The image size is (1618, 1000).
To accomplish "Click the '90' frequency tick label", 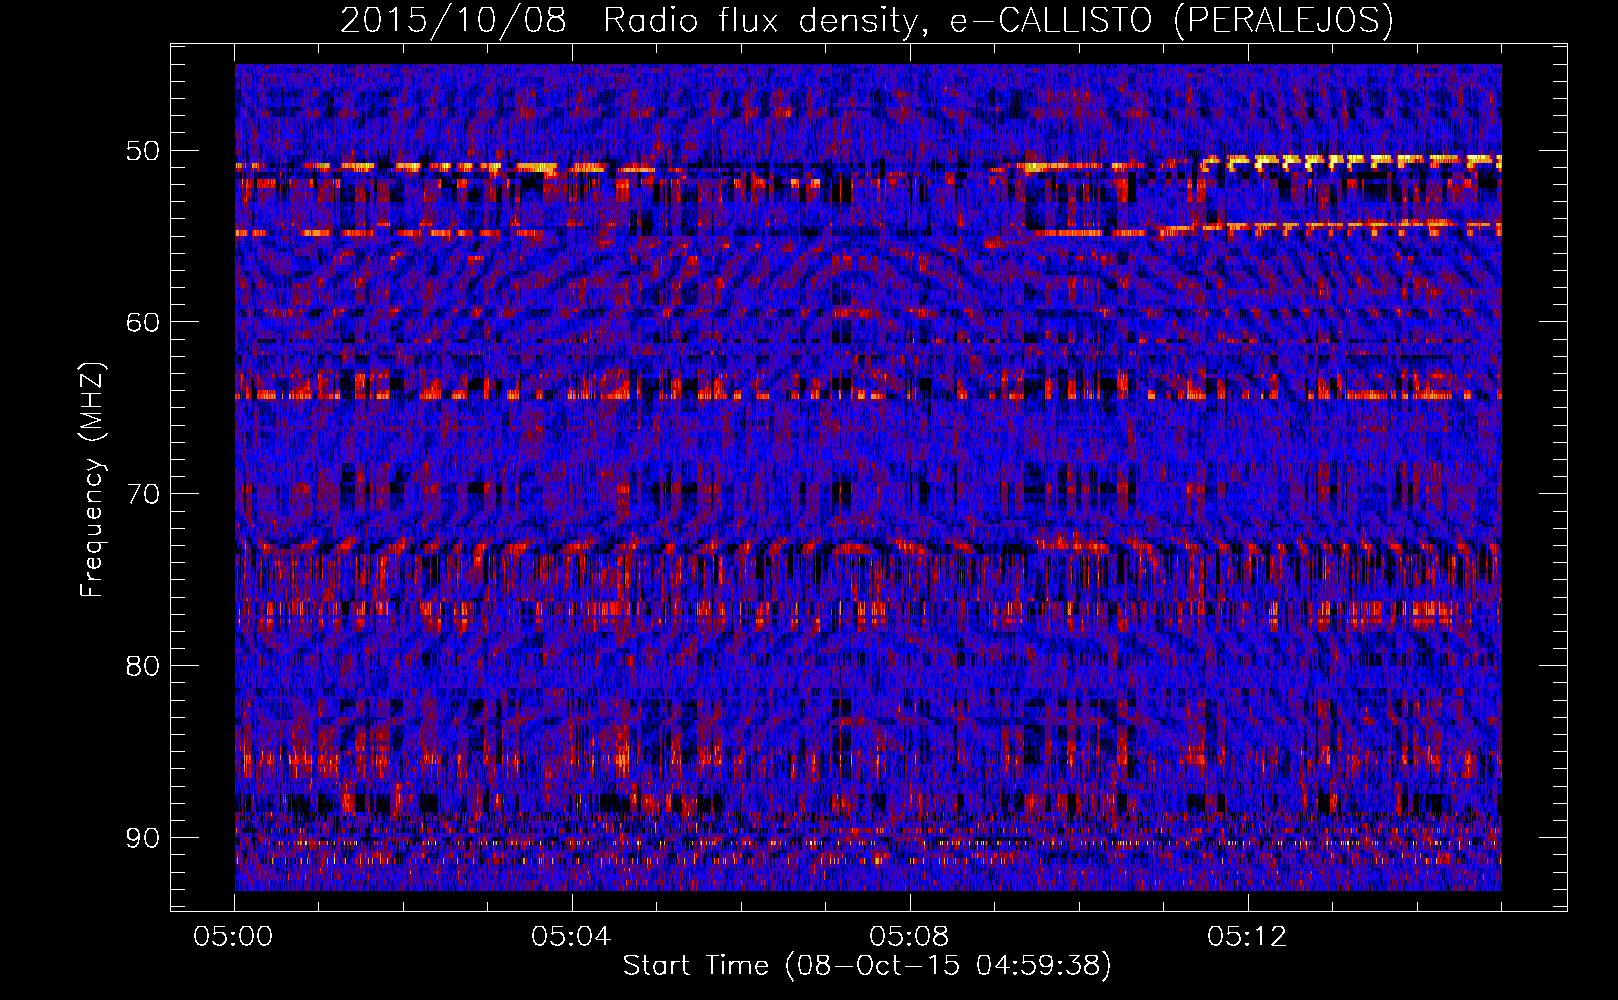I will click(x=142, y=837).
